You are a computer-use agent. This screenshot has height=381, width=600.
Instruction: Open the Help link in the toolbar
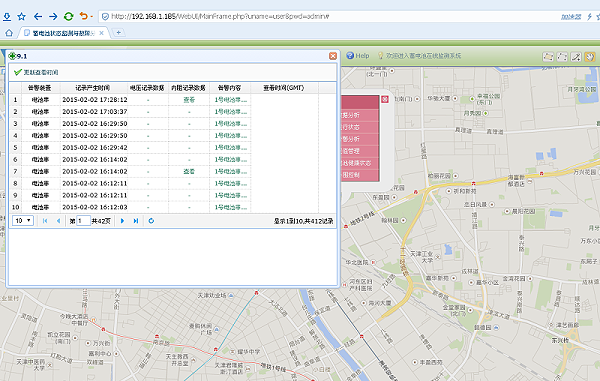pos(362,56)
